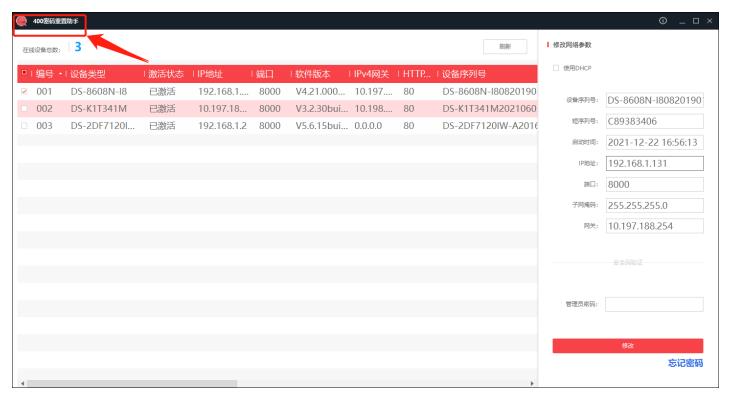Focus the gateway field 10.197.188.254

click(654, 226)
